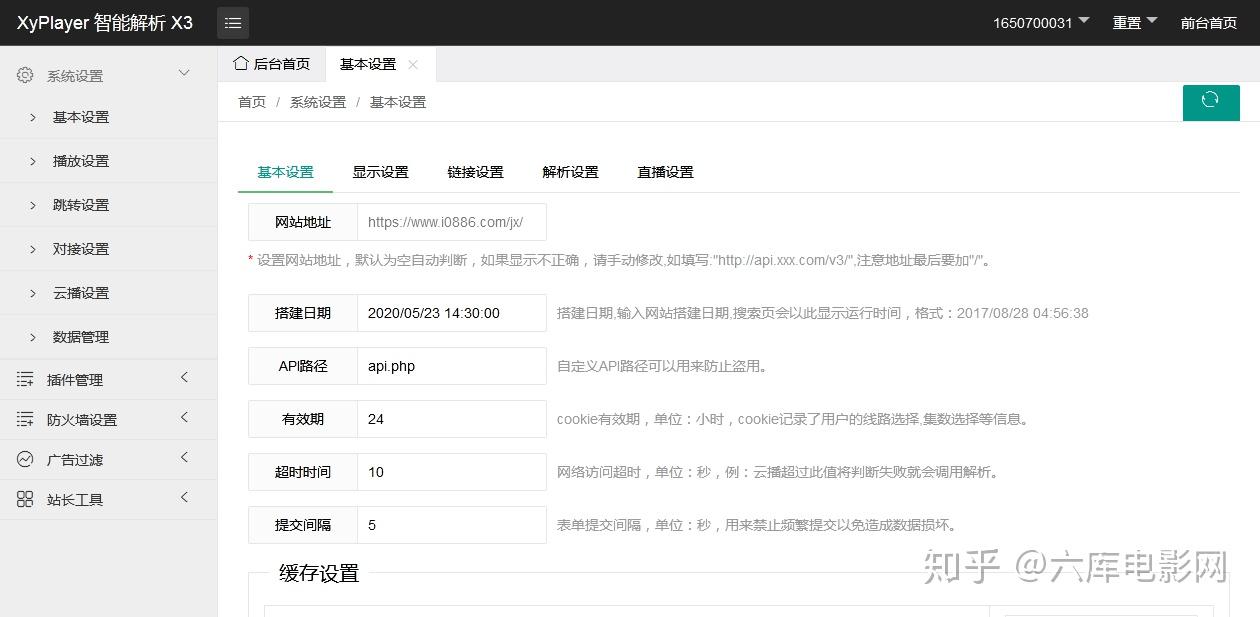Click the XyPlayer 智能解析 X3 logo
This screenshot has height=617, width=1260.
coord(105,23)
